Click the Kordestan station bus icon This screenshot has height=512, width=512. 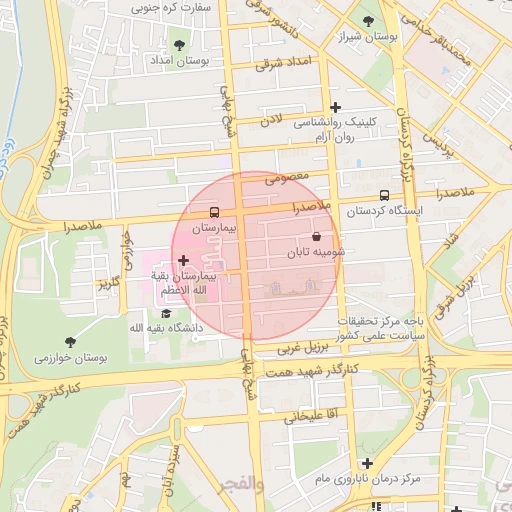[384, 195]
